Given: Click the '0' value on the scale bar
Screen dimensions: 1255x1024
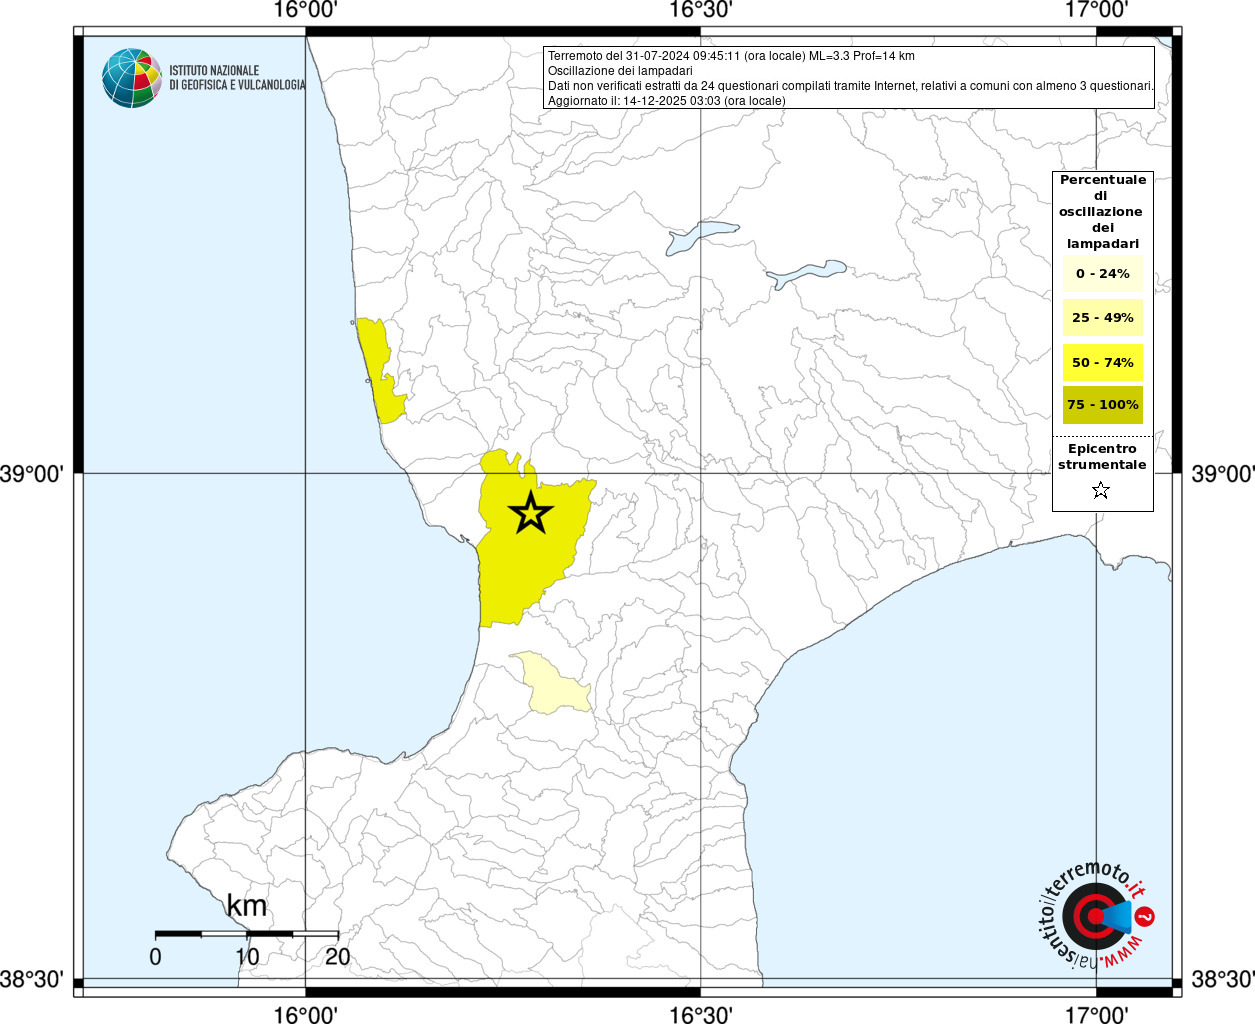Looking at the screenshot, I should point(155,957).
